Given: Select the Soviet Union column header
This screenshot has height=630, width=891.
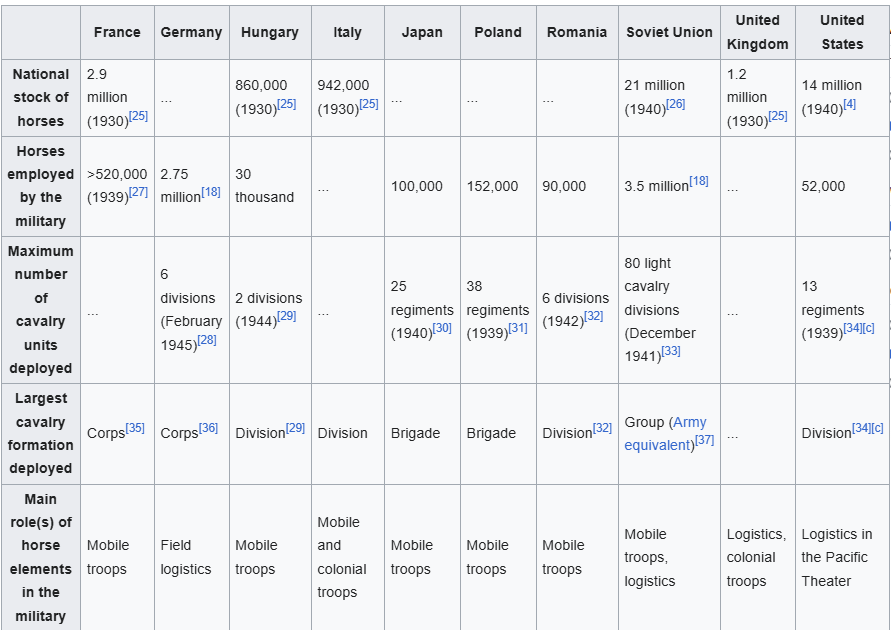Looking at the screenshot, I should point(669,32).
